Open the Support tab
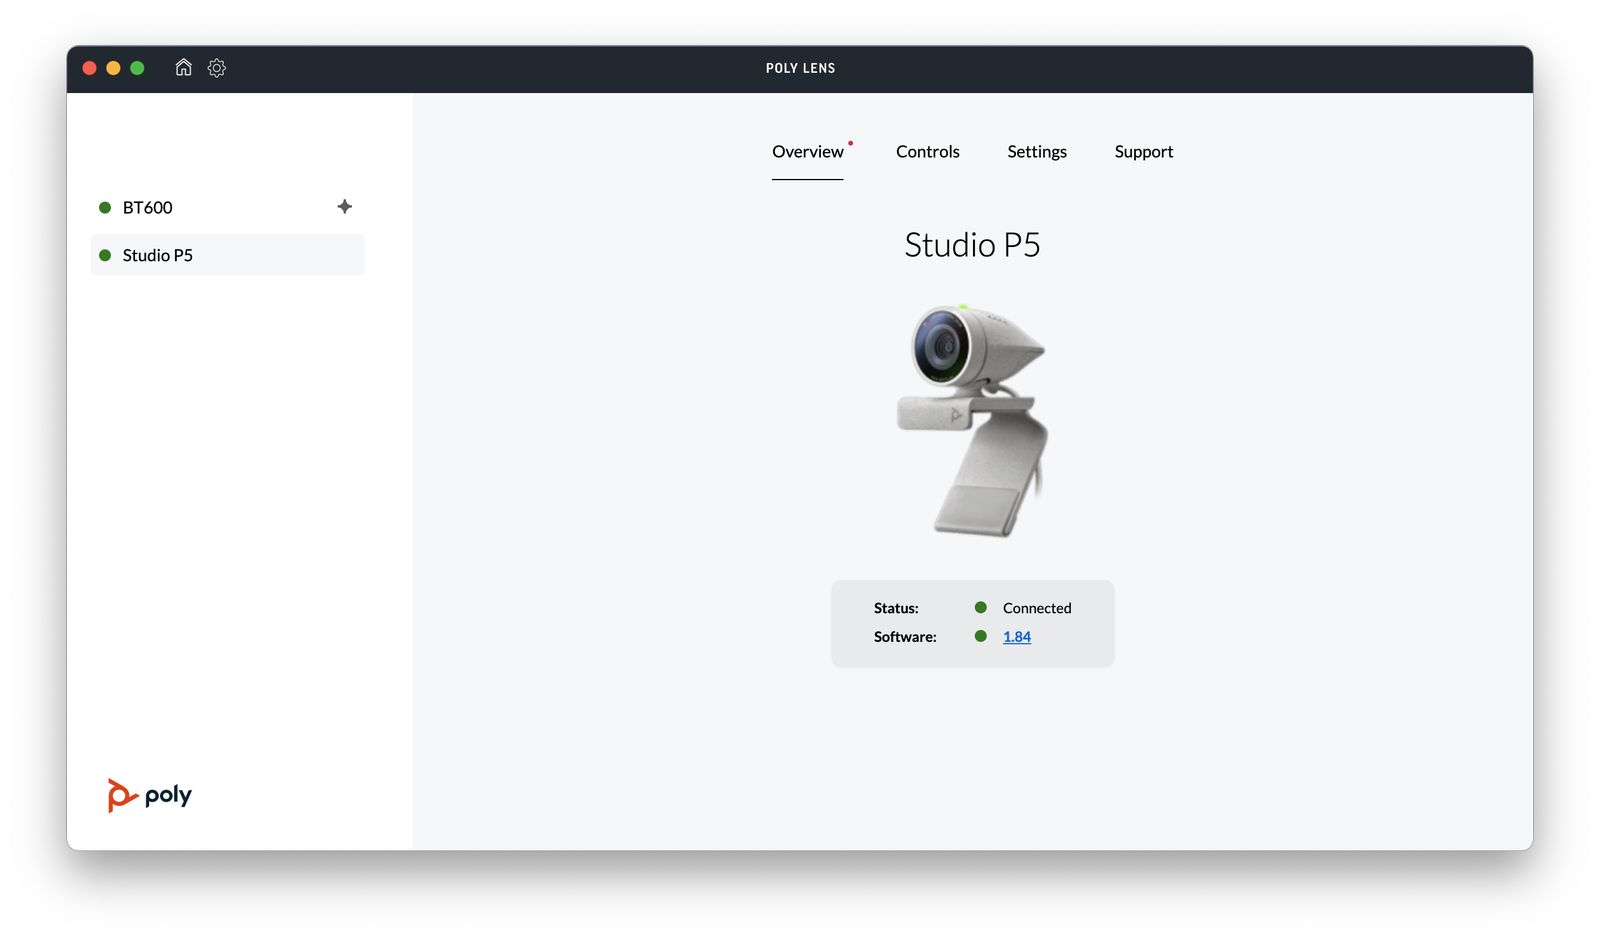This screenshot has height=939, width=1600. [1144, 152]
